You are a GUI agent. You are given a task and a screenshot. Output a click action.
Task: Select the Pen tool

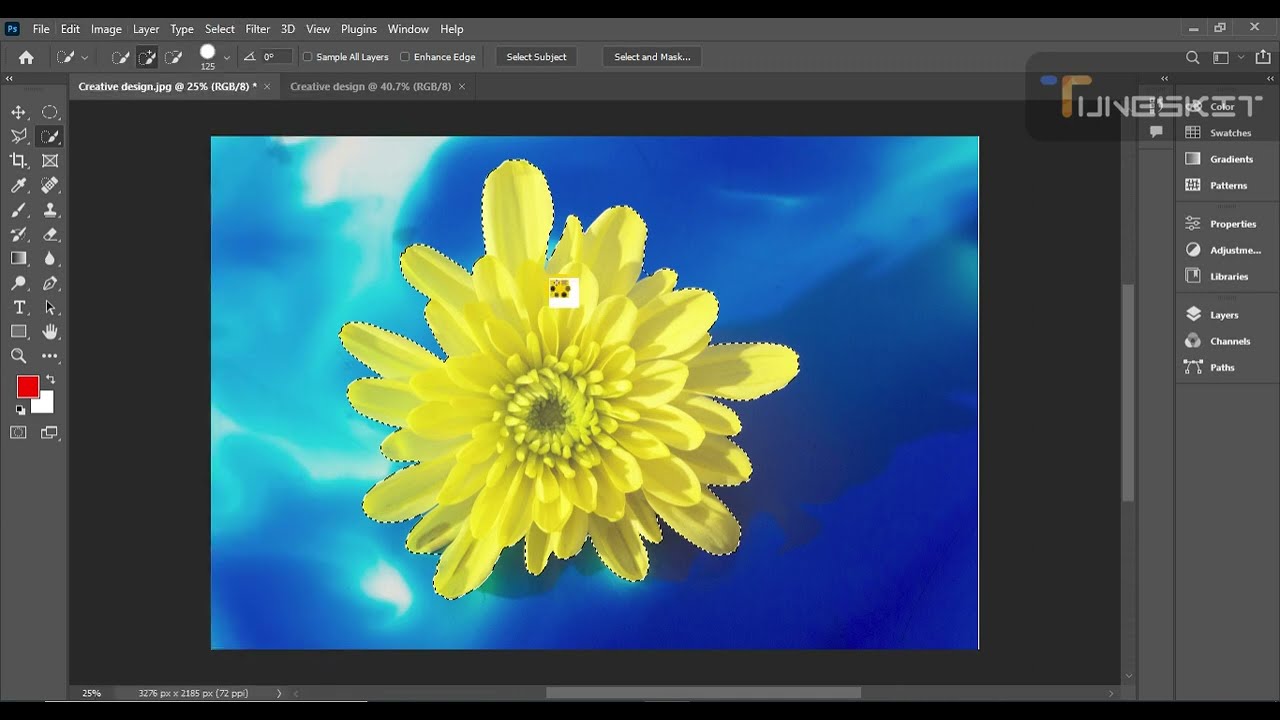[50, 283]
